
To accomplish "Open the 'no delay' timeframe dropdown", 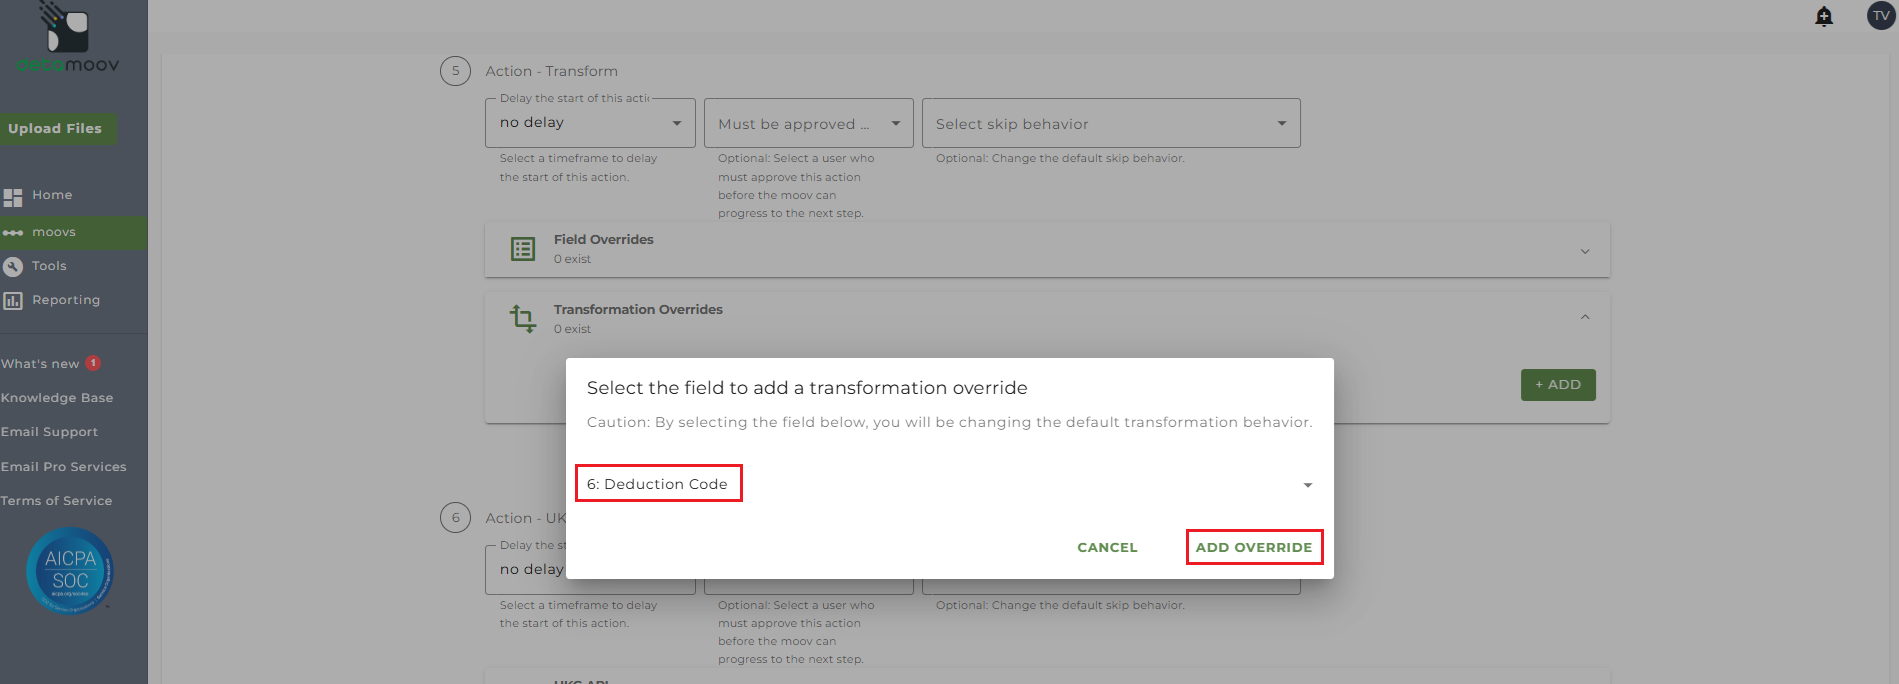I will 590,123.
